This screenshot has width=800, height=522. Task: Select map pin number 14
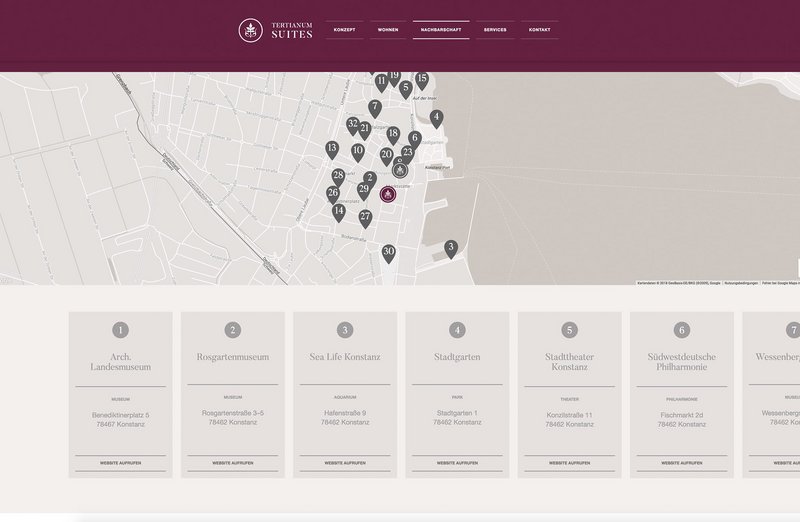338,213
